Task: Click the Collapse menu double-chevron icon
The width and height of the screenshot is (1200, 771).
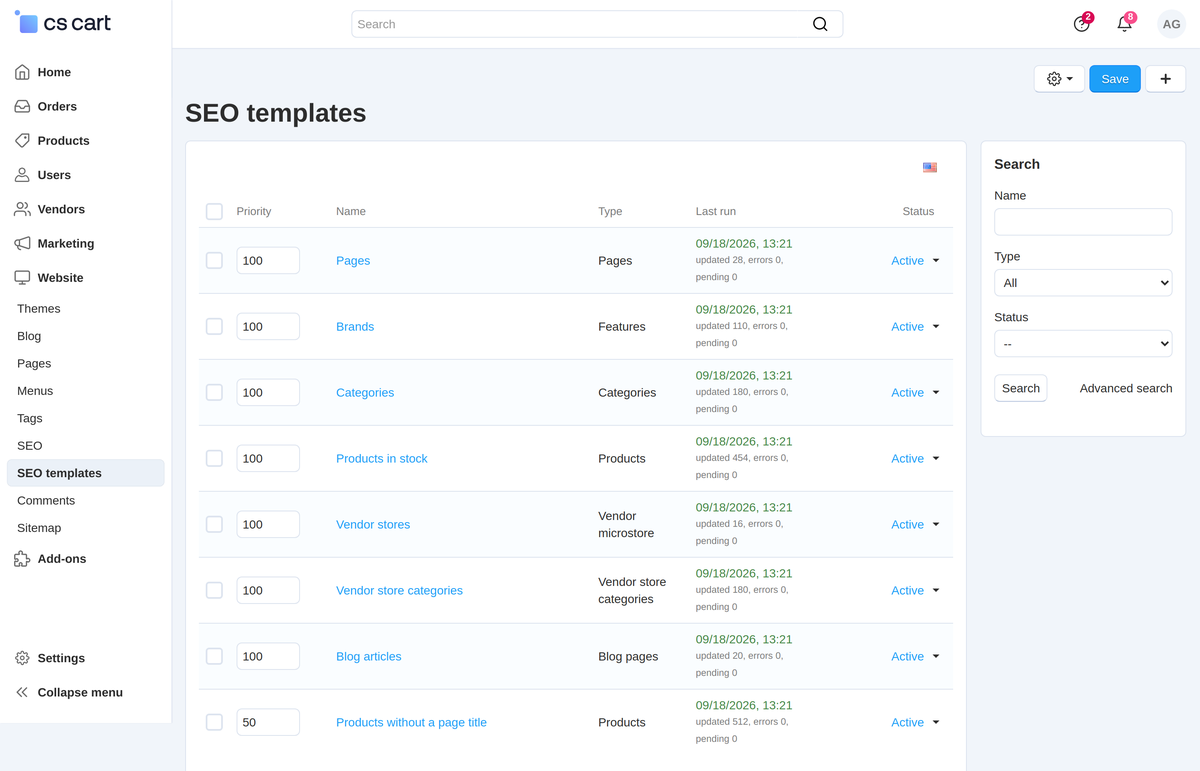Action: [x=22, y=692]
